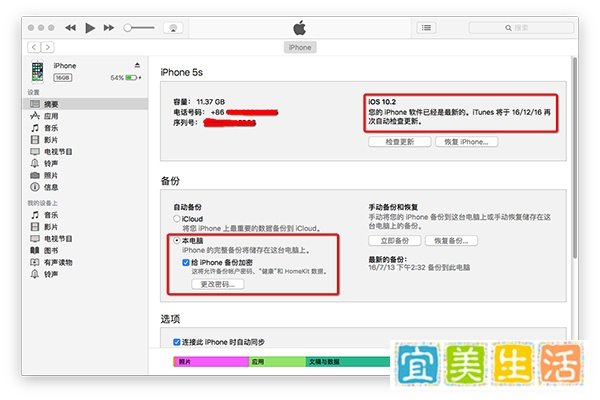Click the 立即备份 back up now button

(x=395, y=240)
